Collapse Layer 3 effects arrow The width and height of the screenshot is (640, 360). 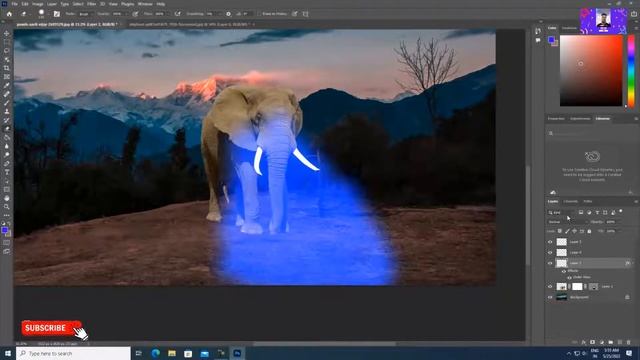(633, 263)
